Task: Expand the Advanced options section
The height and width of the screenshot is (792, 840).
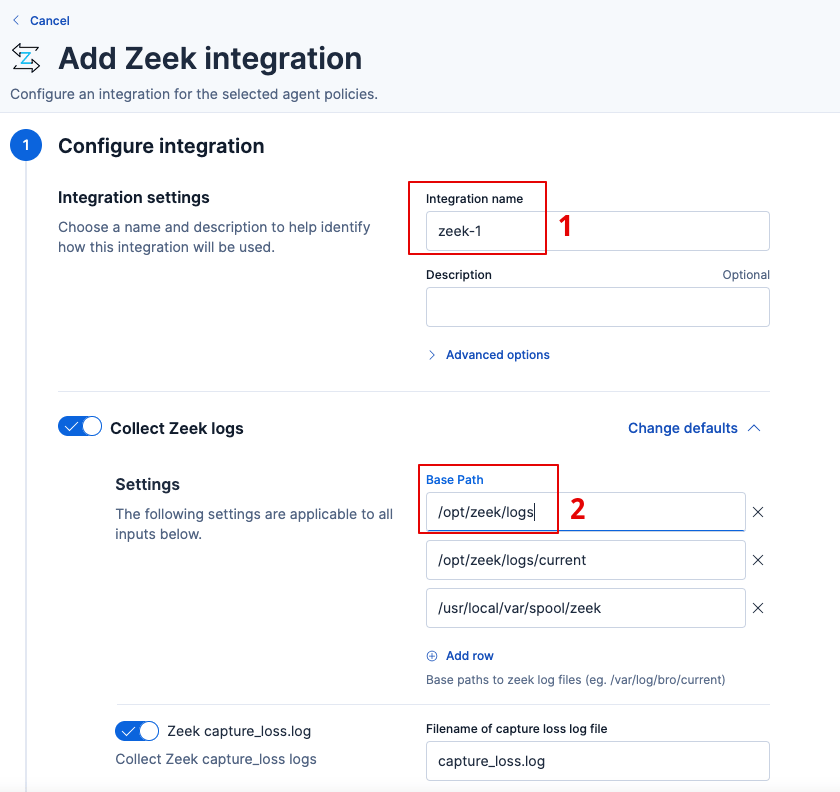Action: coord(488,355)
